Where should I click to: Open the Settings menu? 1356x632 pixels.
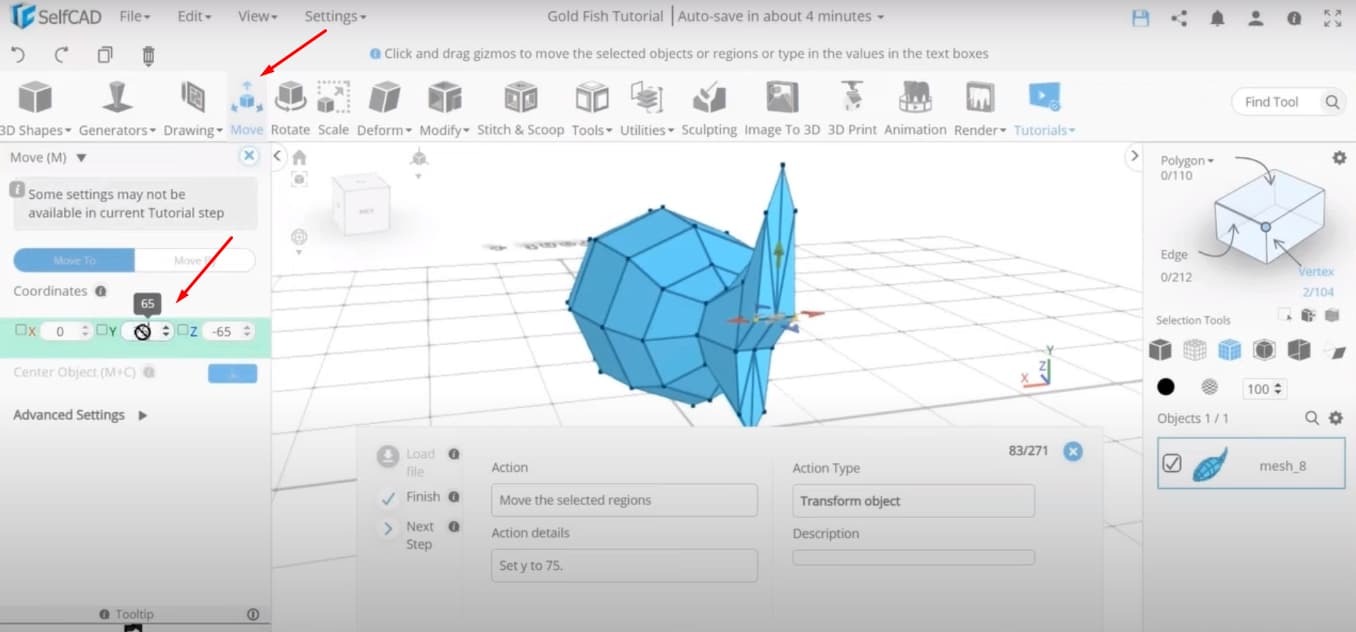[334, 16]
